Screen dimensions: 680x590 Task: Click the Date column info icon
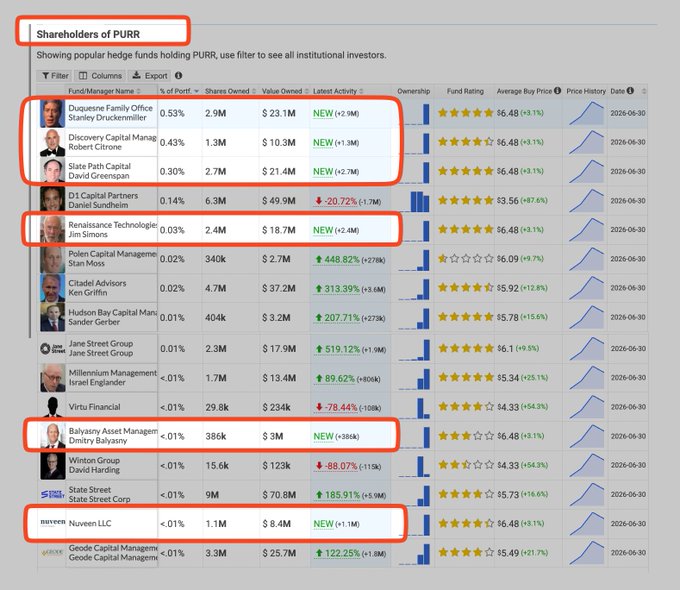(630, 91)
